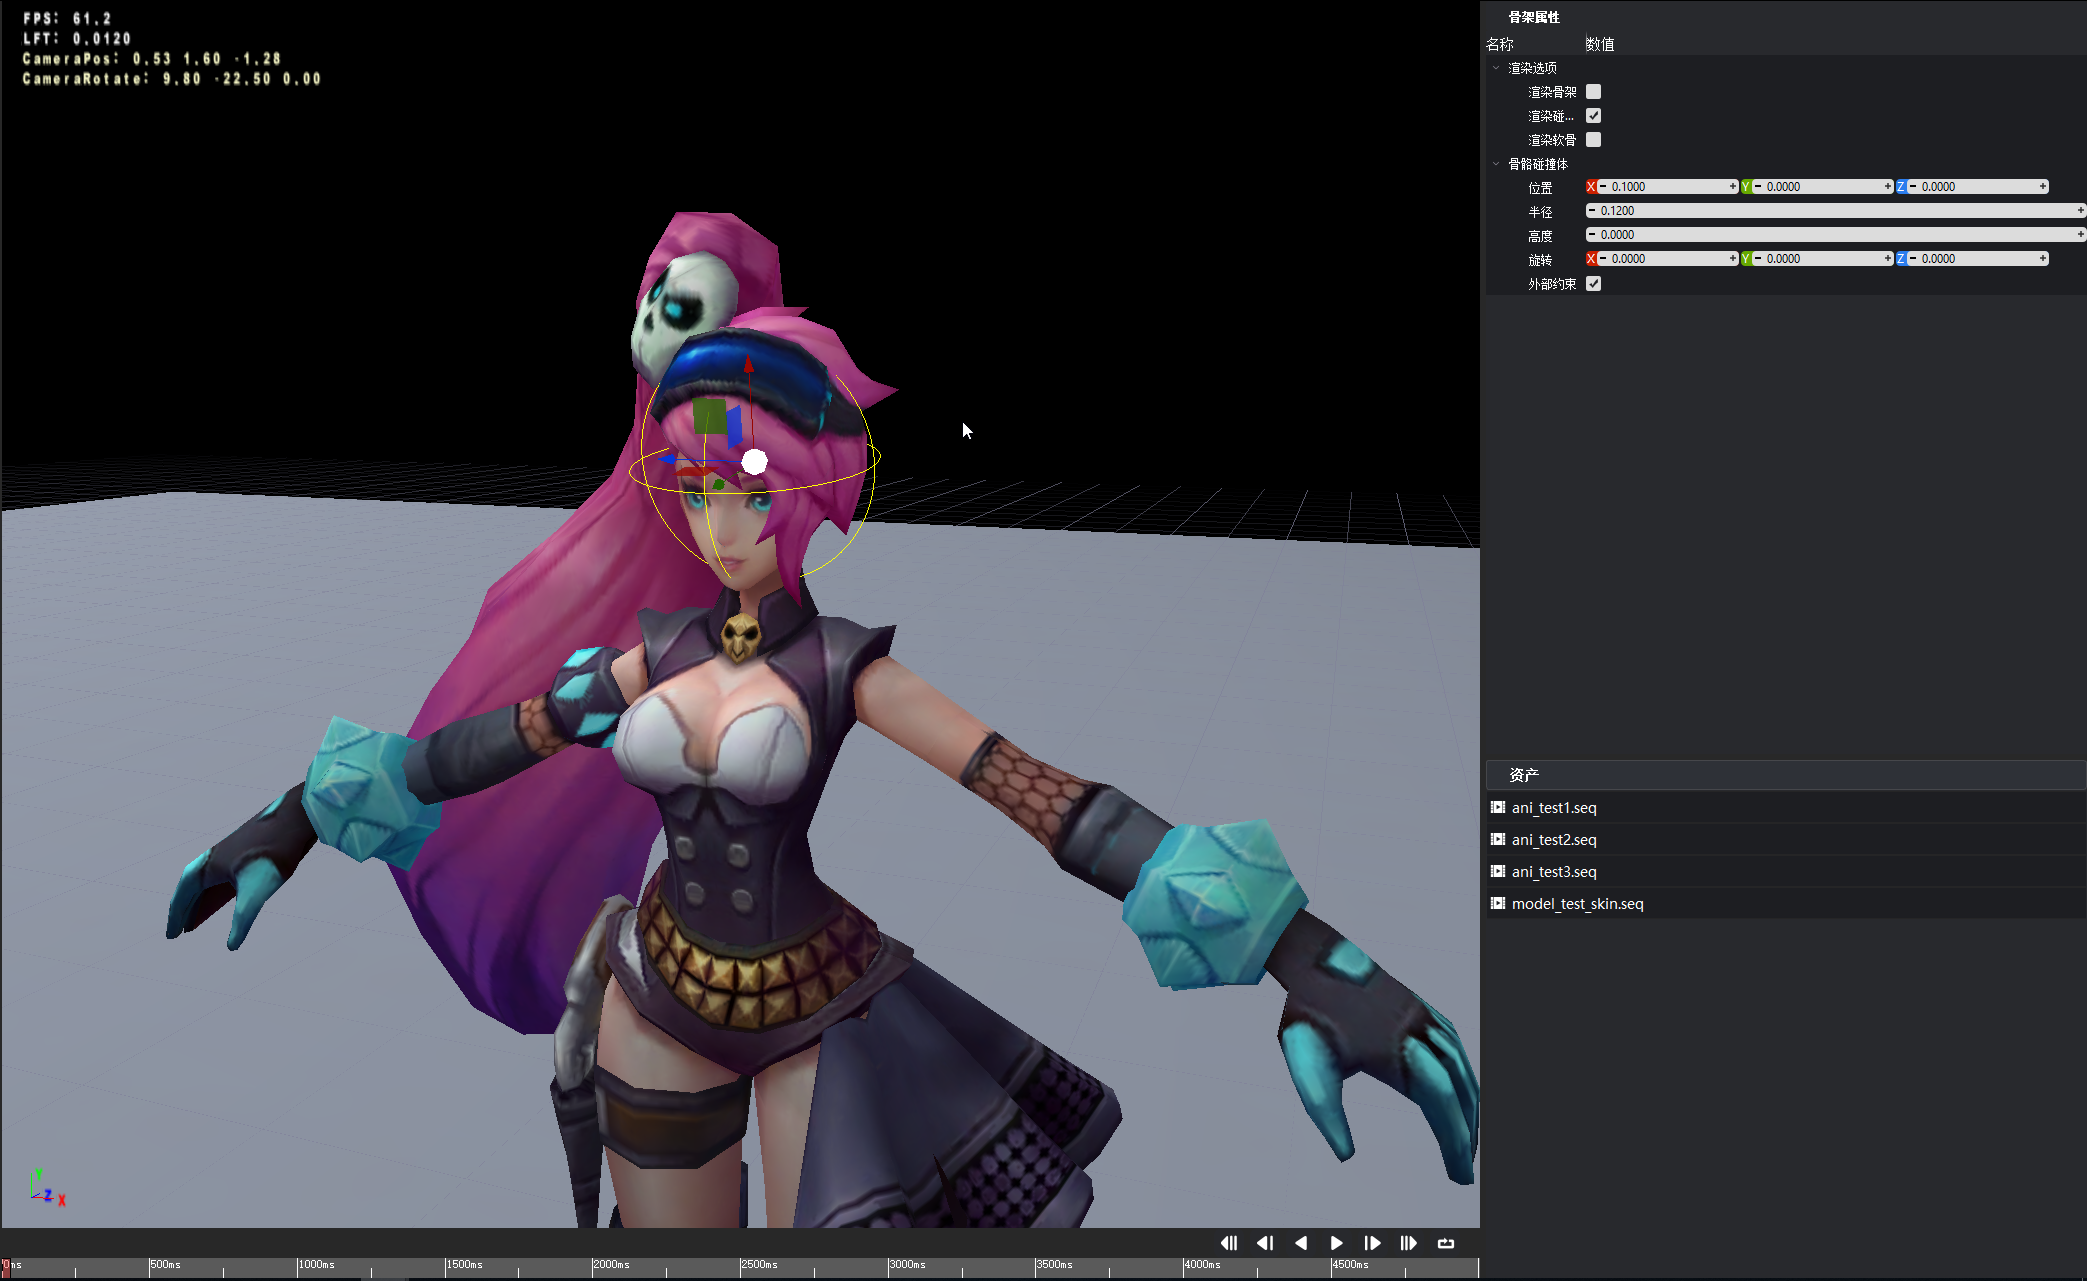
Task: Click the green plane gizmo handle
Action: pyautogui.click(x=709, y=416)
